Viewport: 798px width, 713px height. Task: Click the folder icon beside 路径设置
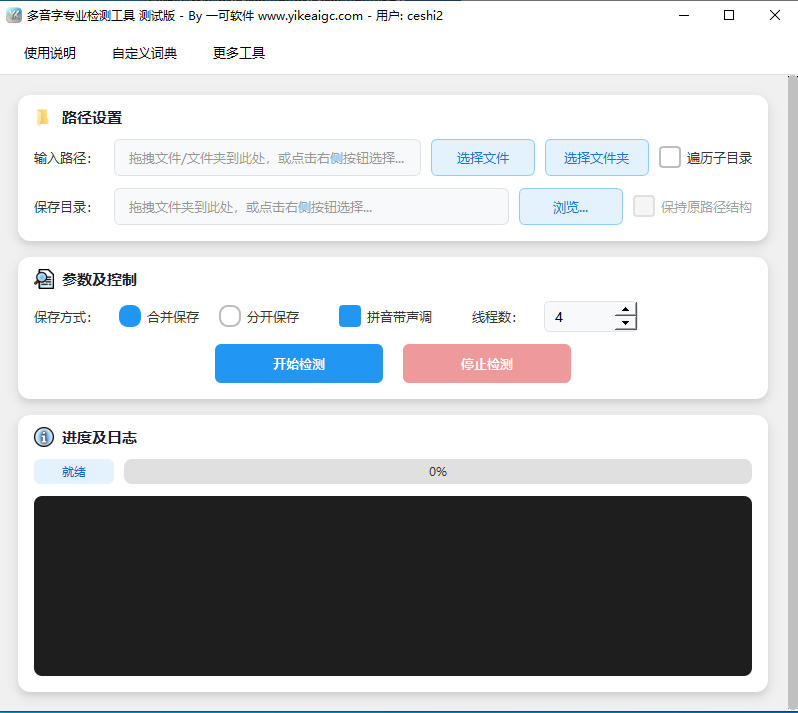43,117
